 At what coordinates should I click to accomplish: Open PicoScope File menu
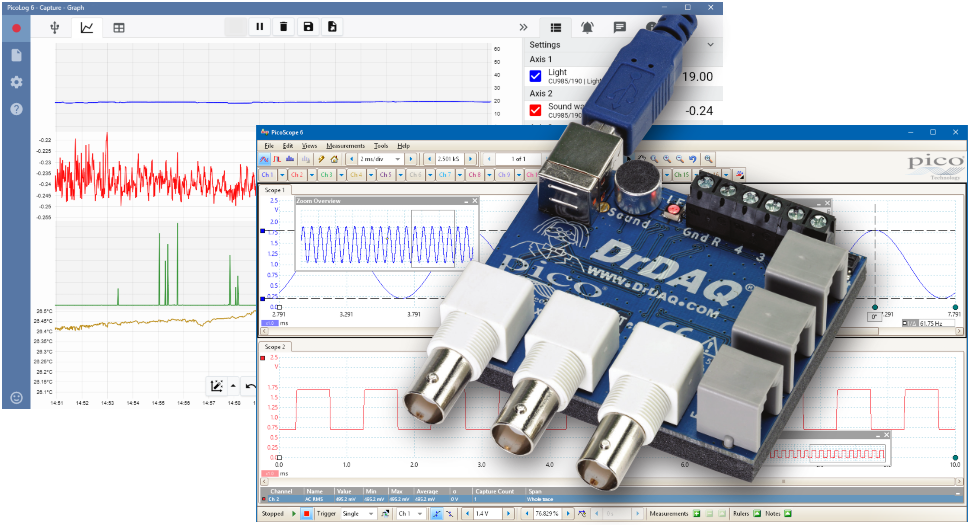pyautogui.click(x=269, y=146)
